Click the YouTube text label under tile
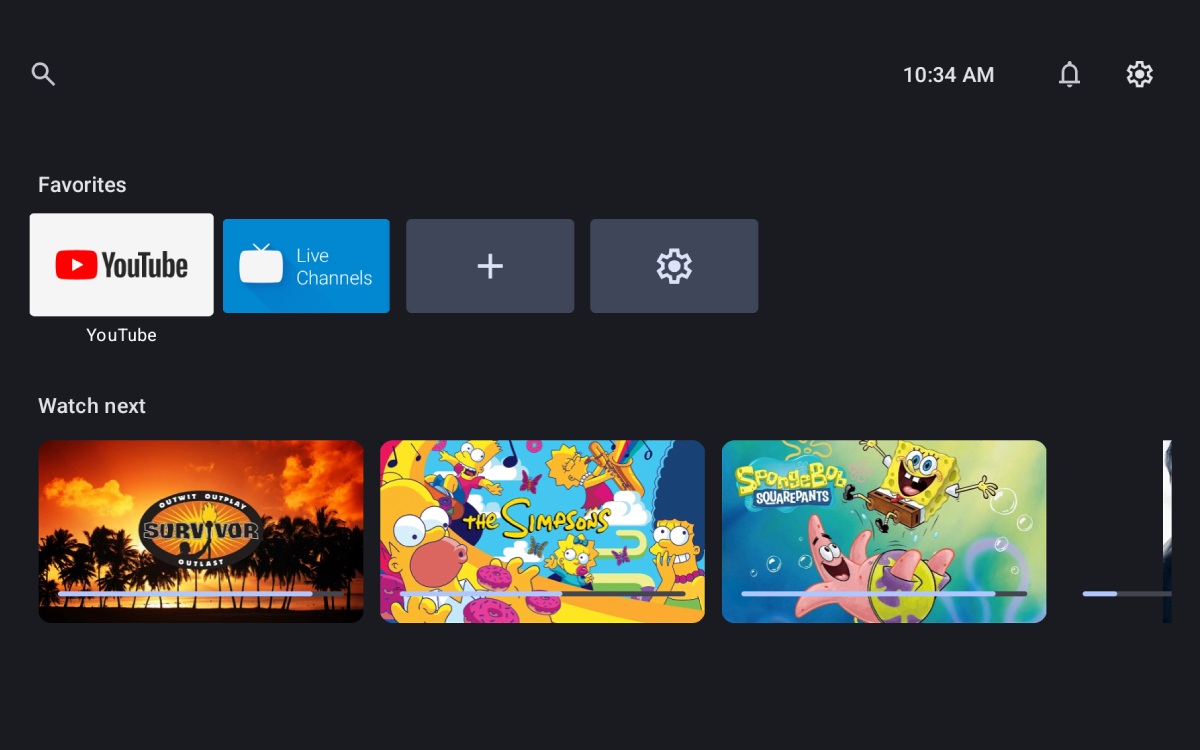 click(121, 335)
